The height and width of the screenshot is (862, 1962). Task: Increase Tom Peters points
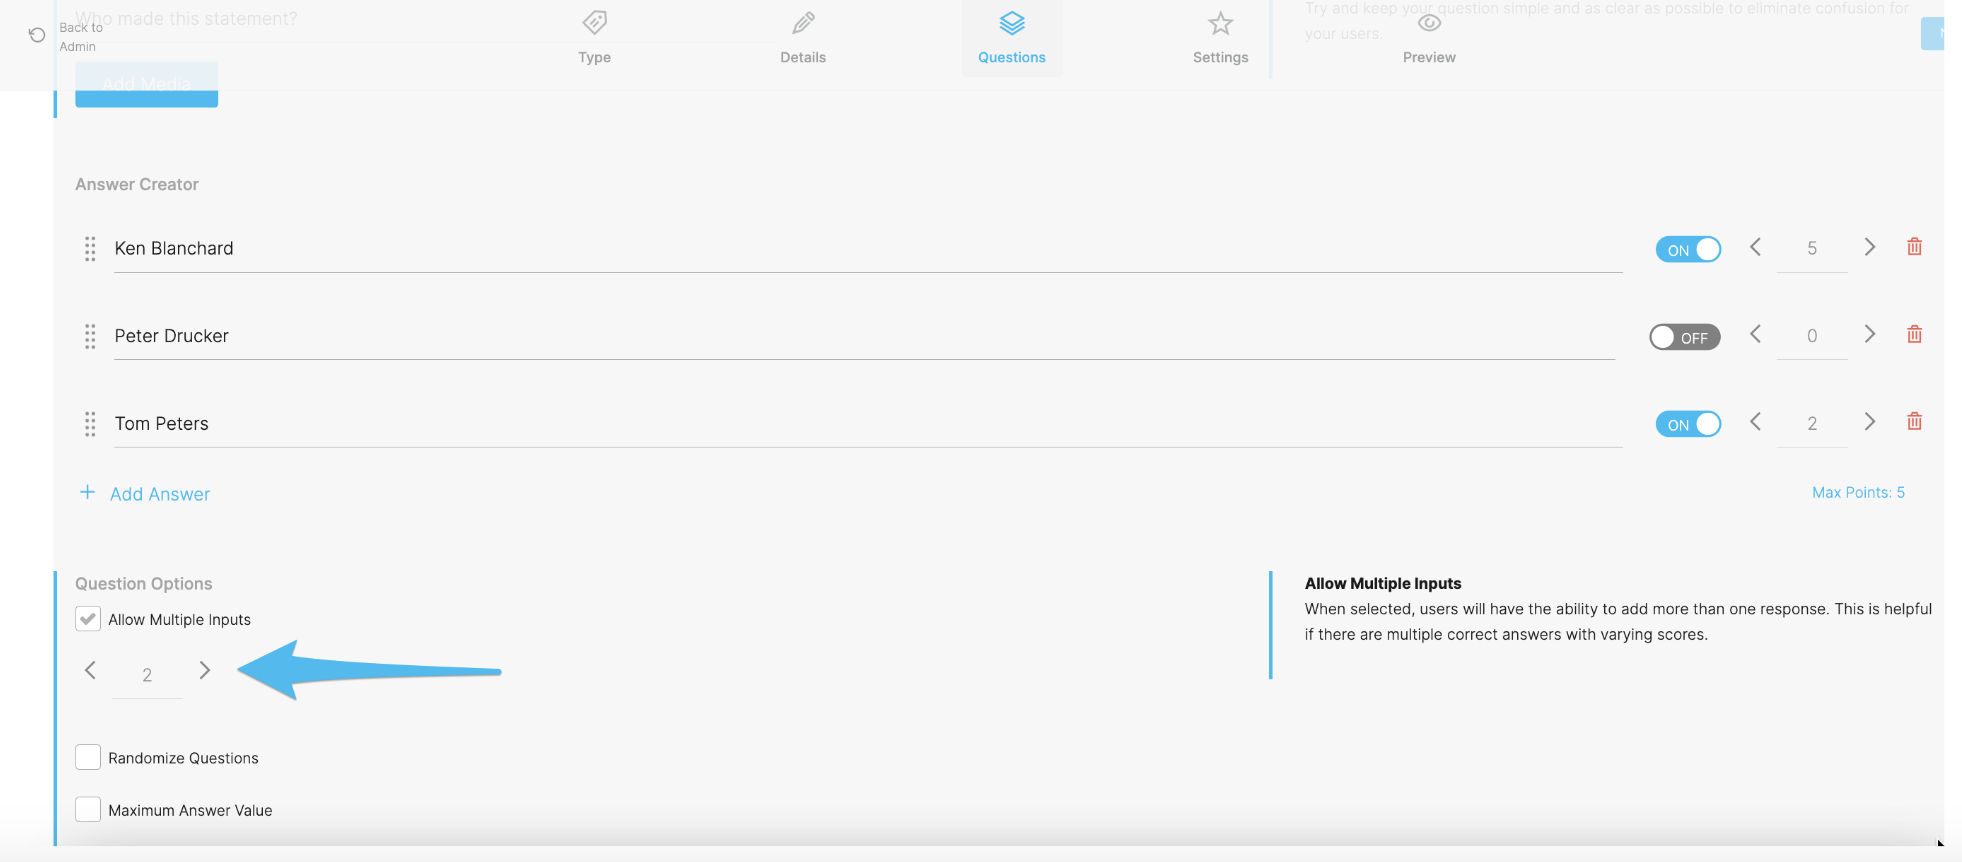point(1869,422)
